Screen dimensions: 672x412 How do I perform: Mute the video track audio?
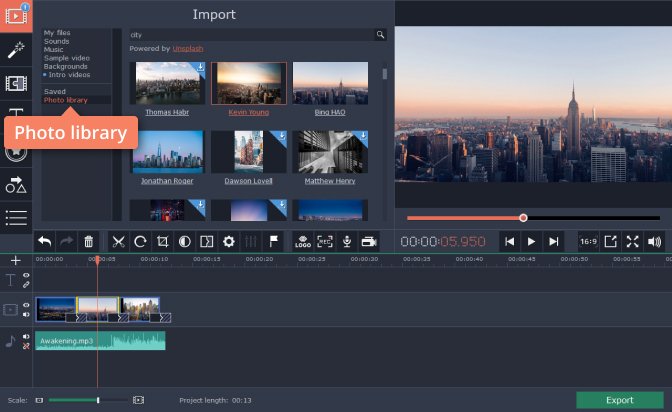(26, 314)
